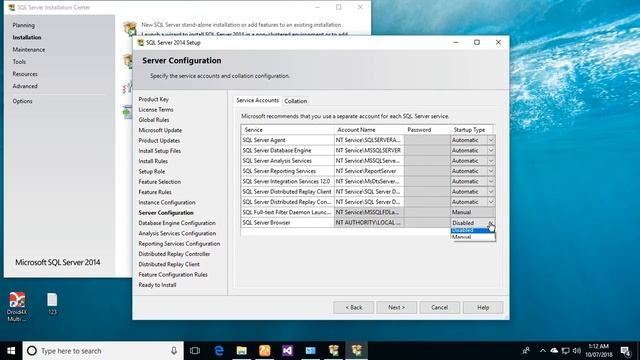Screen dimensions: 640x360
Task: Click the New SQL Server stand-alone installation link
Action: click(x=241, y=25)
